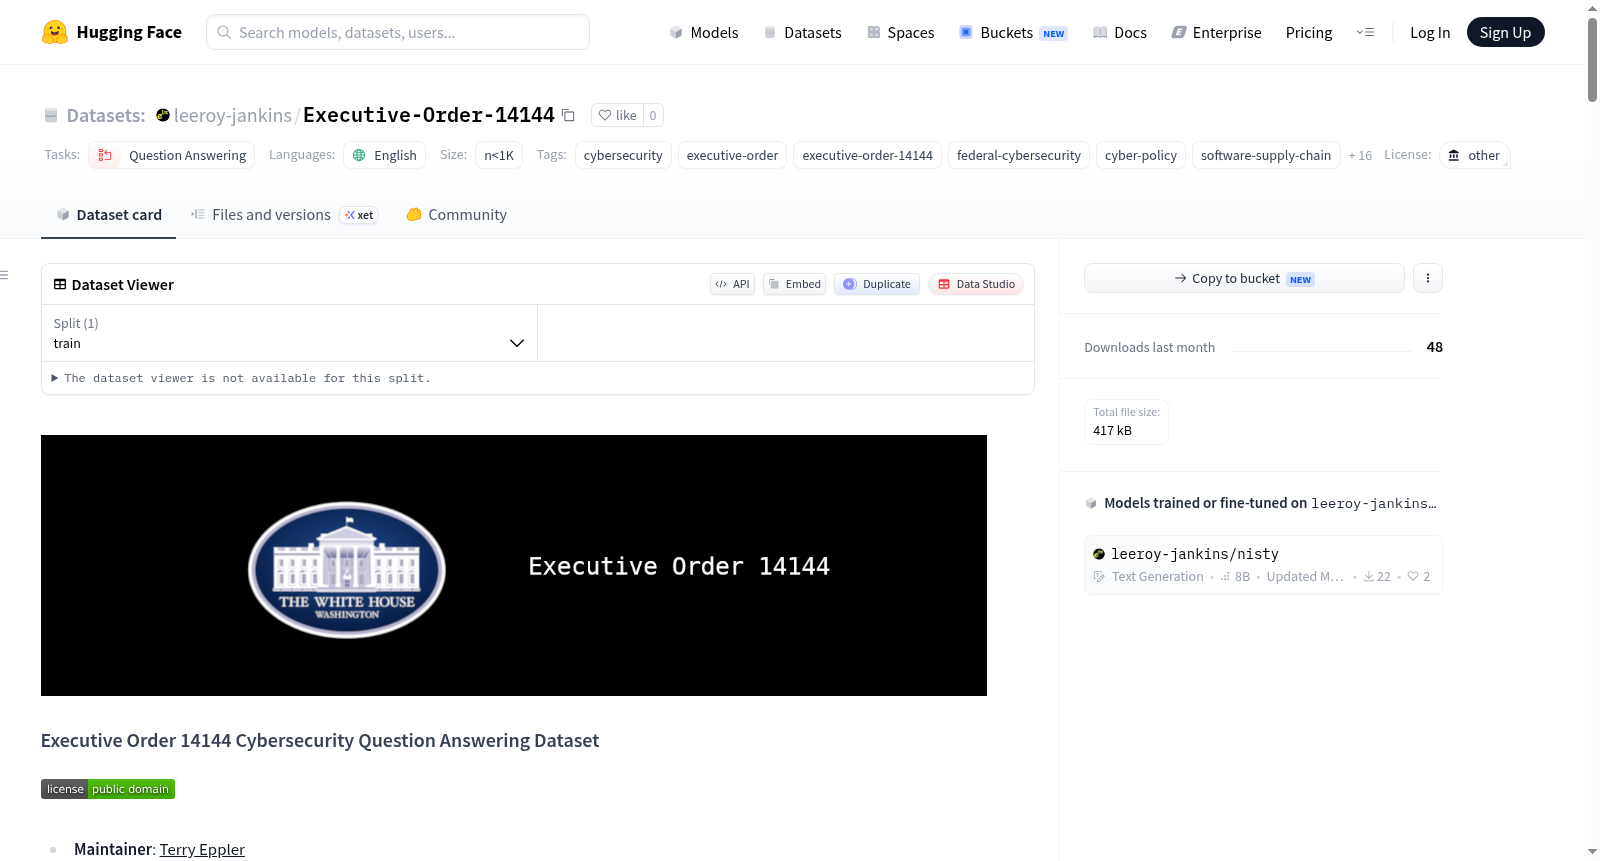
Task: Click the public domain license badge
Action: [x=108, y=789]
